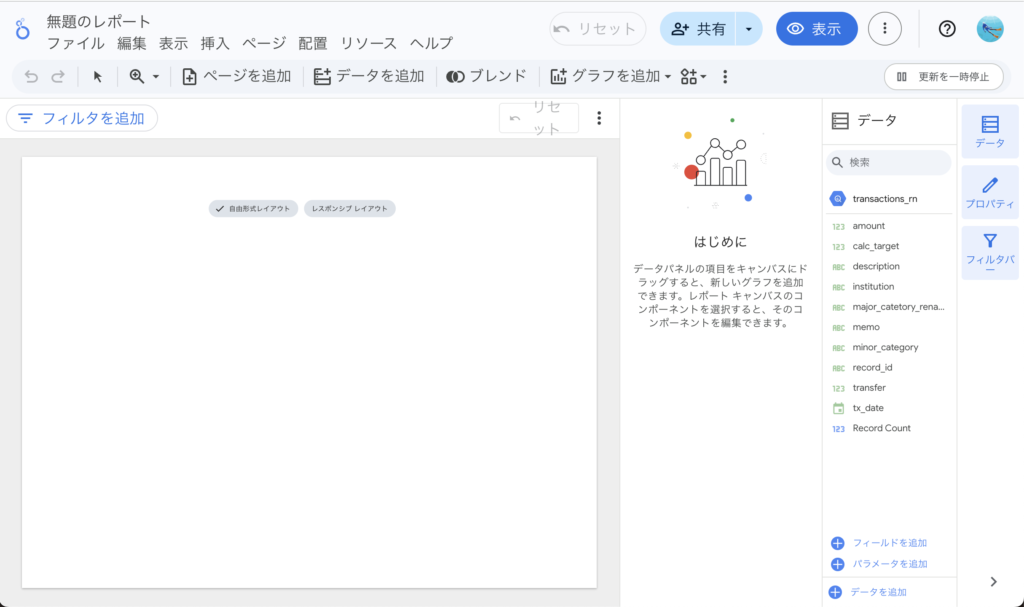Screen dimensions: 1024x607
Task: Open the ファイル menu
Action: pyautogui.click(x=75, y=43)
